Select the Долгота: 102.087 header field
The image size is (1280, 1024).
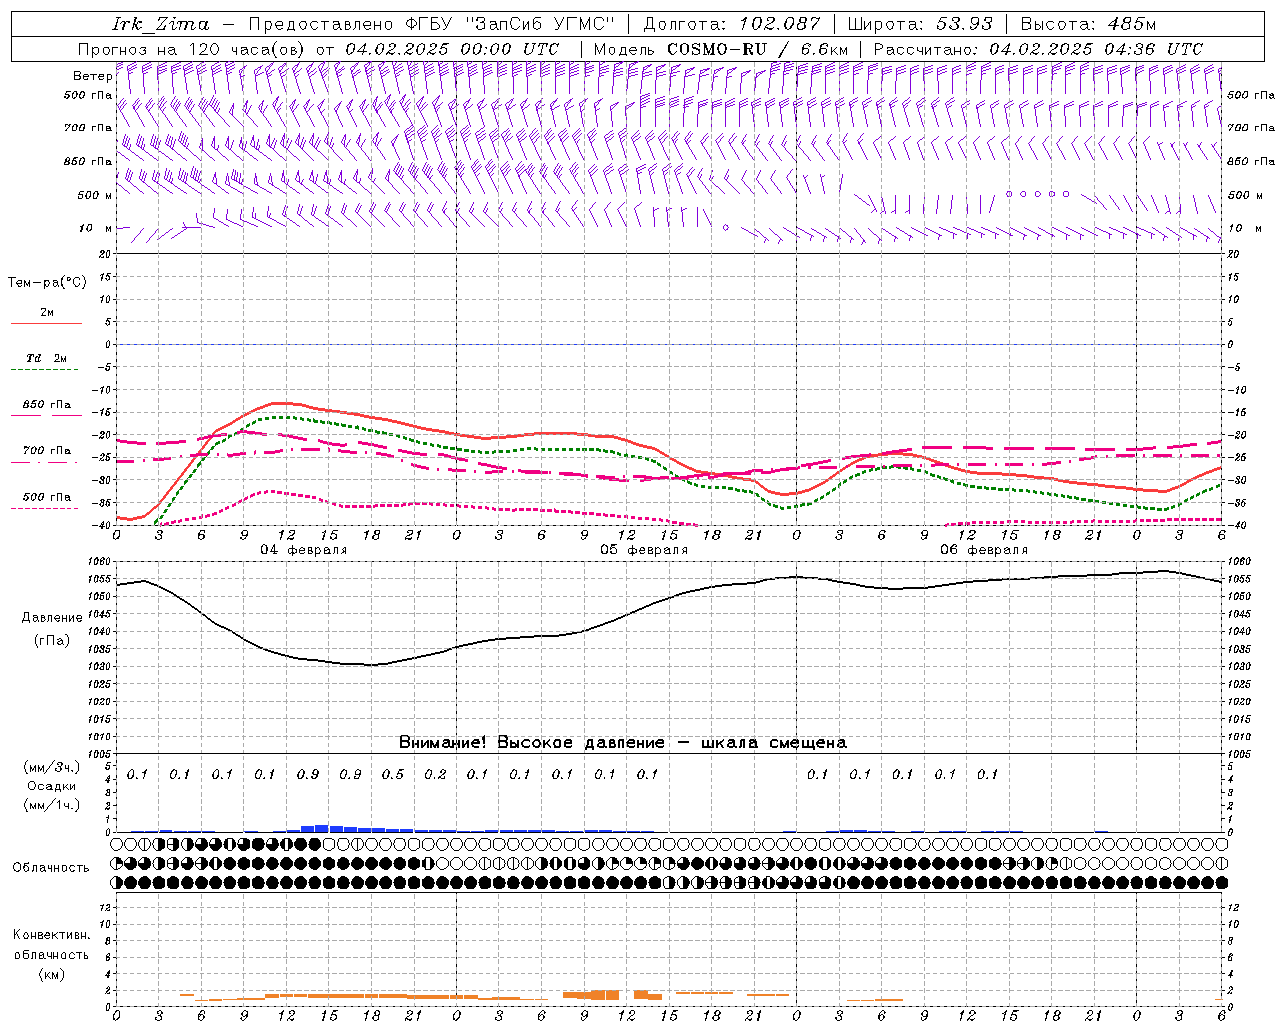pyautogui.click(x=731, y=24)
